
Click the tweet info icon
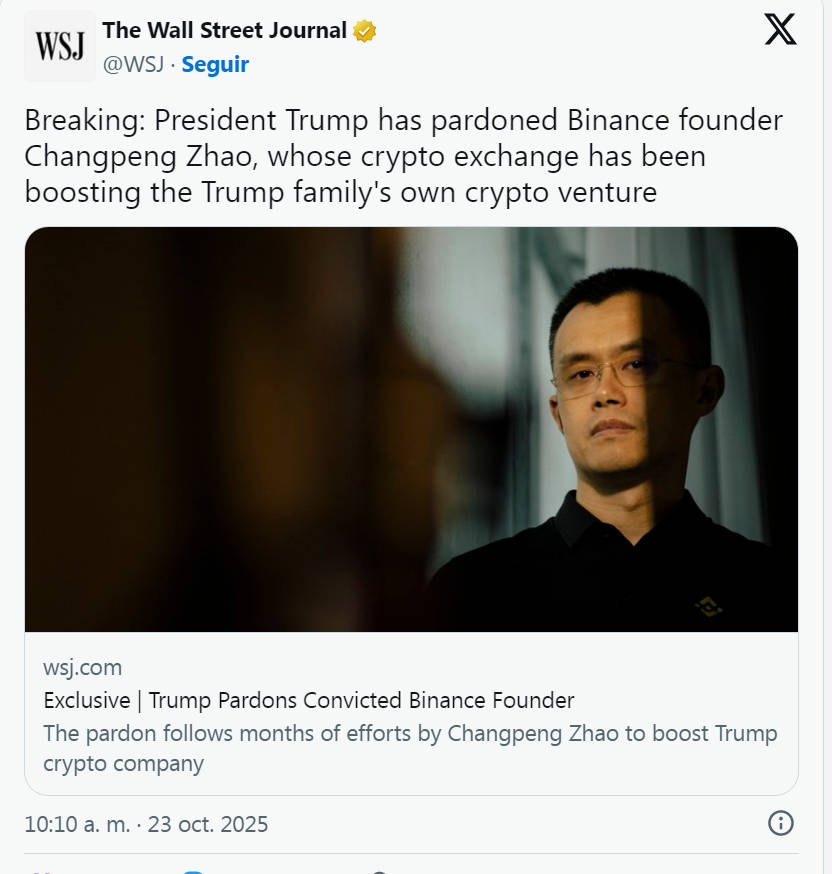pos(780,823)
